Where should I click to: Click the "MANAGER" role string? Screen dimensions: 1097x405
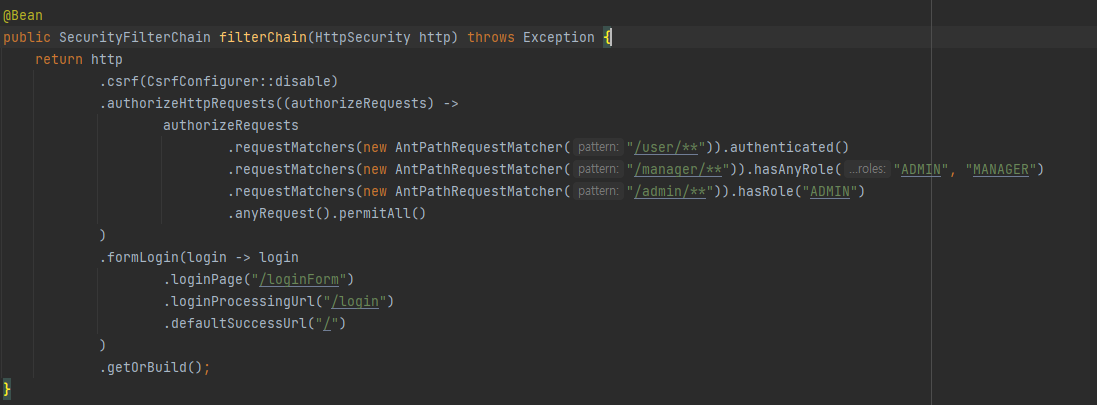click(x=1000, y=169)
